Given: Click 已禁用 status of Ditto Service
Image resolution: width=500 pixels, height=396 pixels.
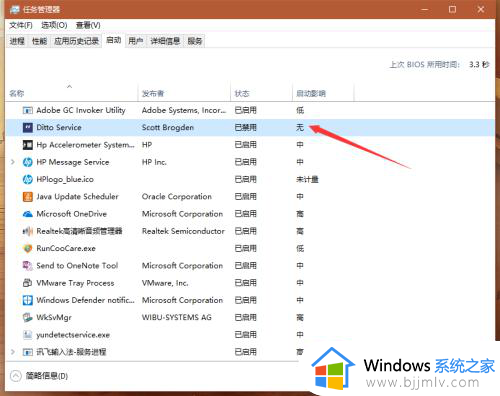Looking at the screenshot, I should click(x=246, y=128).
